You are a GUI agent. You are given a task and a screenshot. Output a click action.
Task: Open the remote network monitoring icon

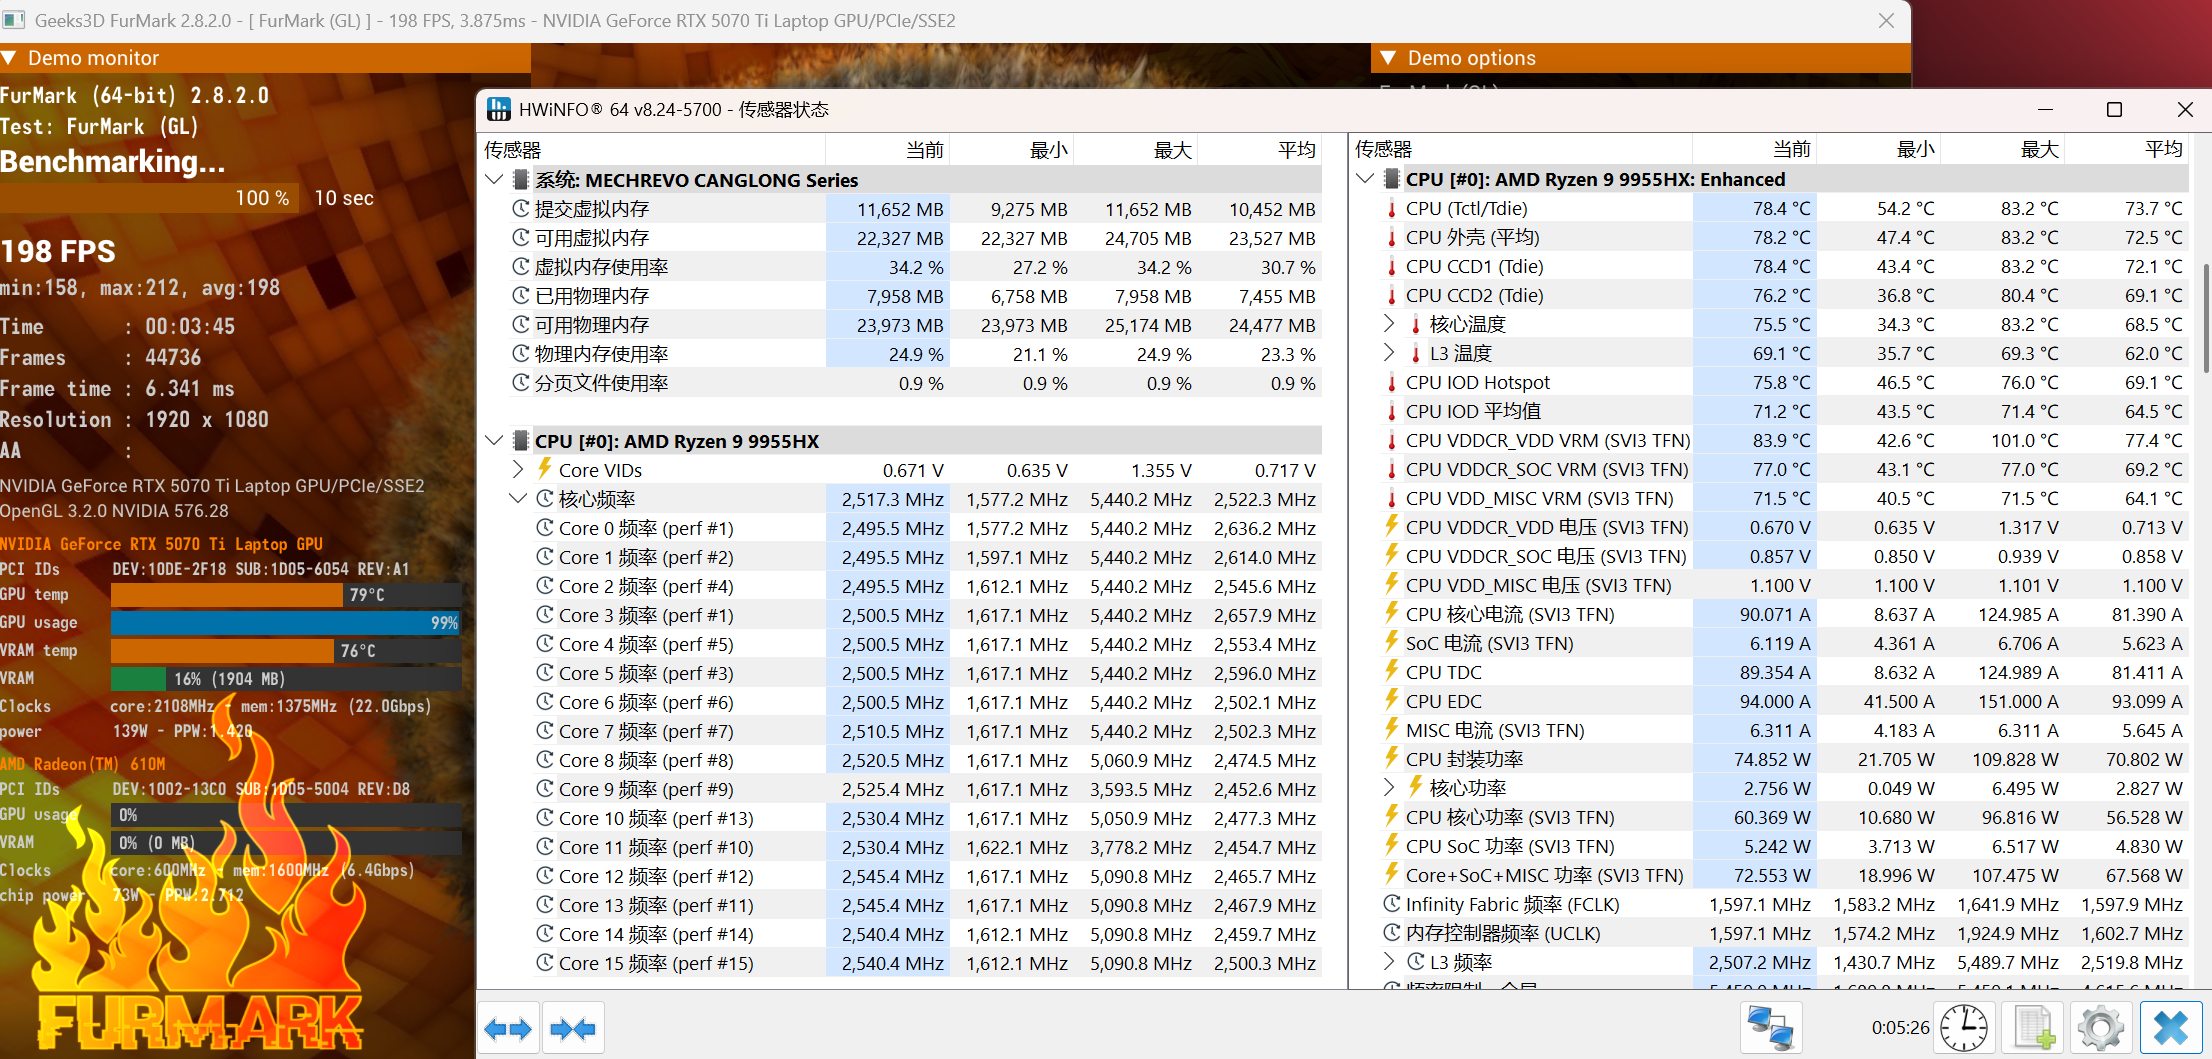tap(1770, 1028)
